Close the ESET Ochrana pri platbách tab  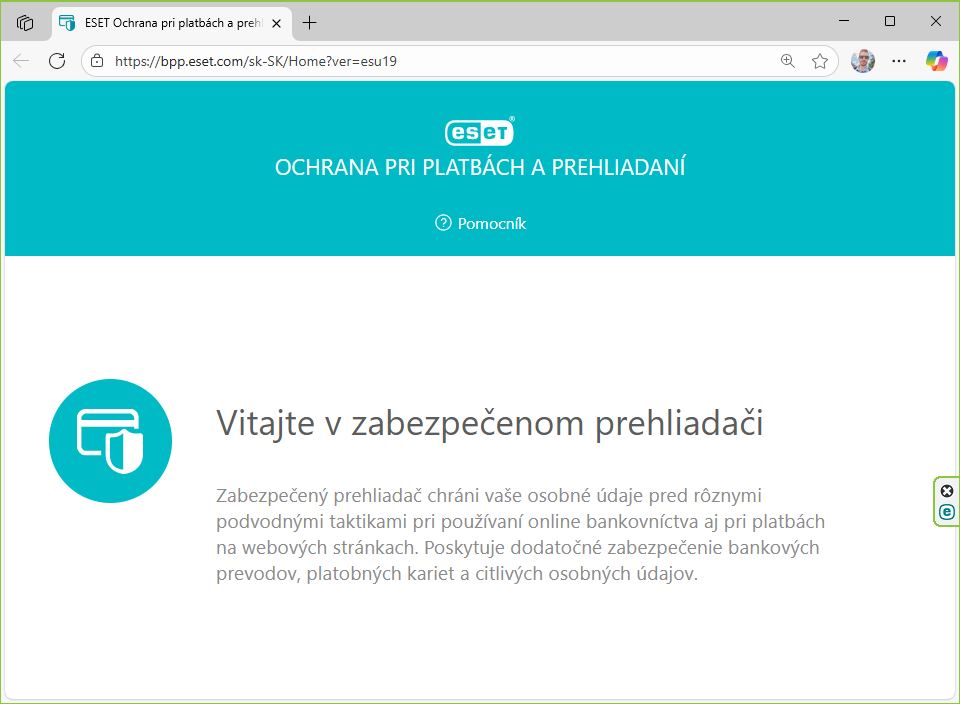point(276,22)
